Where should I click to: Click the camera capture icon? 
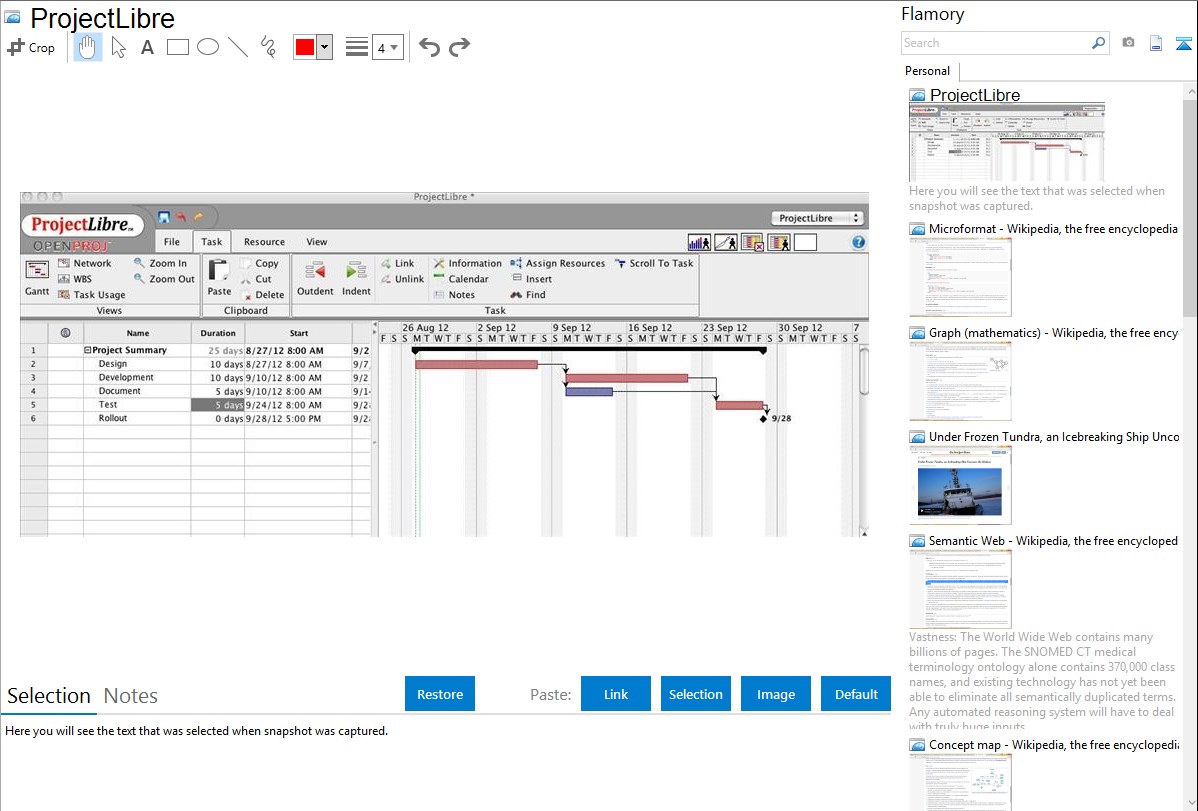pyautogui.click(x=1128, y=43)
